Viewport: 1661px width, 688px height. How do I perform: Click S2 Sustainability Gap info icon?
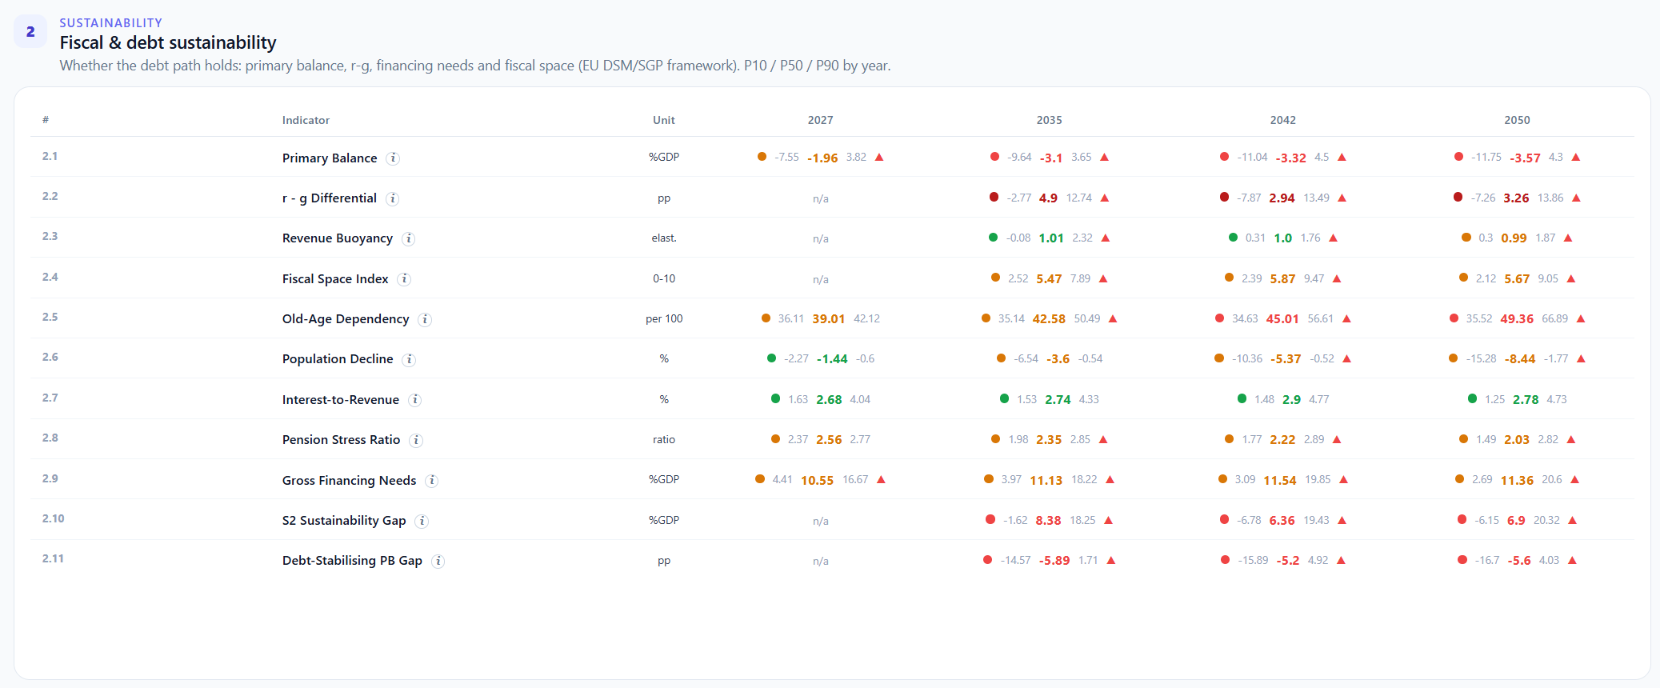422,521
